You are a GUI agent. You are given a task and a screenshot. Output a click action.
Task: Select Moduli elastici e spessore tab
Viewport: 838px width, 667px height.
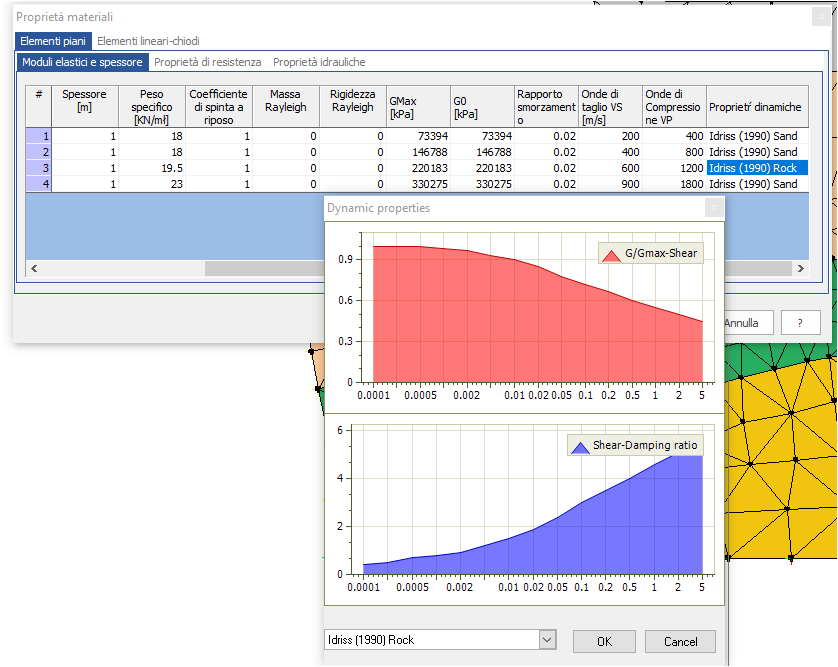[x=82, y=62]
